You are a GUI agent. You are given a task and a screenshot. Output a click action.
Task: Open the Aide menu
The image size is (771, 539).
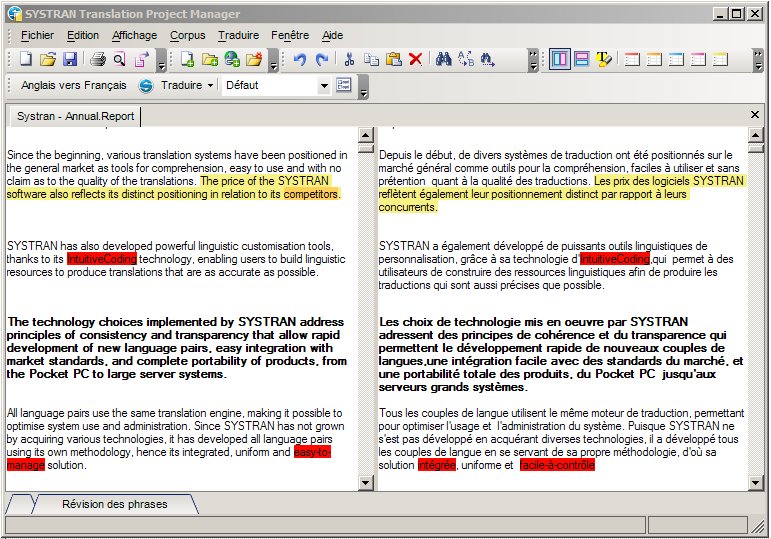tap(332, 35)
